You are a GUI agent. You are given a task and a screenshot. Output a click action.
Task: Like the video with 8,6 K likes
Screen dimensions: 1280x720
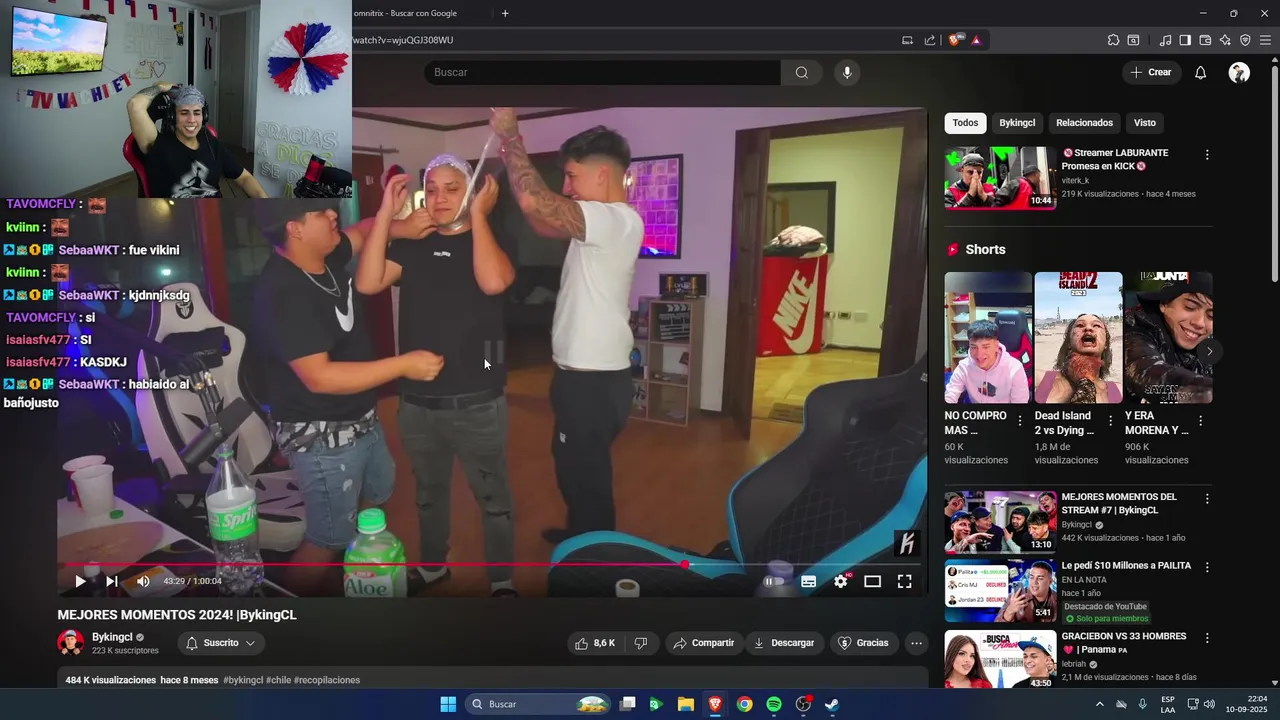pos(594,643)
